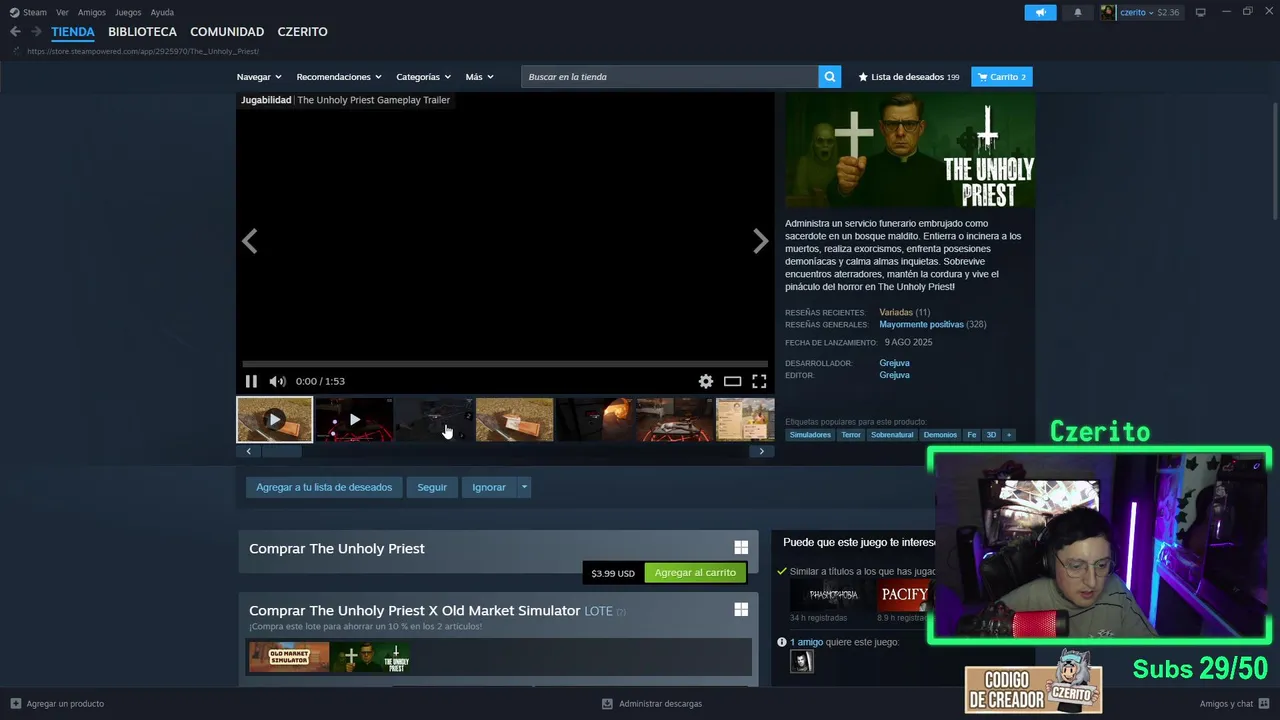Expand the Más dropdown menu

[479, 77]
